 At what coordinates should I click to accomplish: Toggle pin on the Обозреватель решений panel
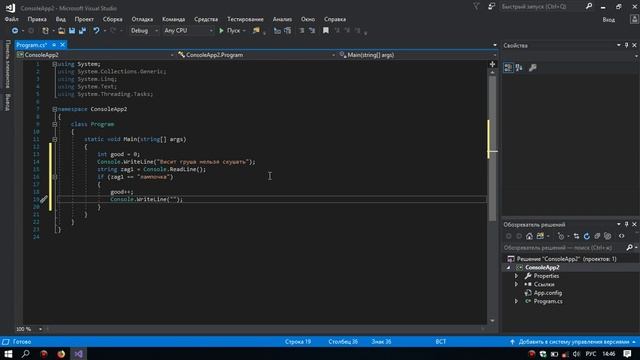coord(627,224)
